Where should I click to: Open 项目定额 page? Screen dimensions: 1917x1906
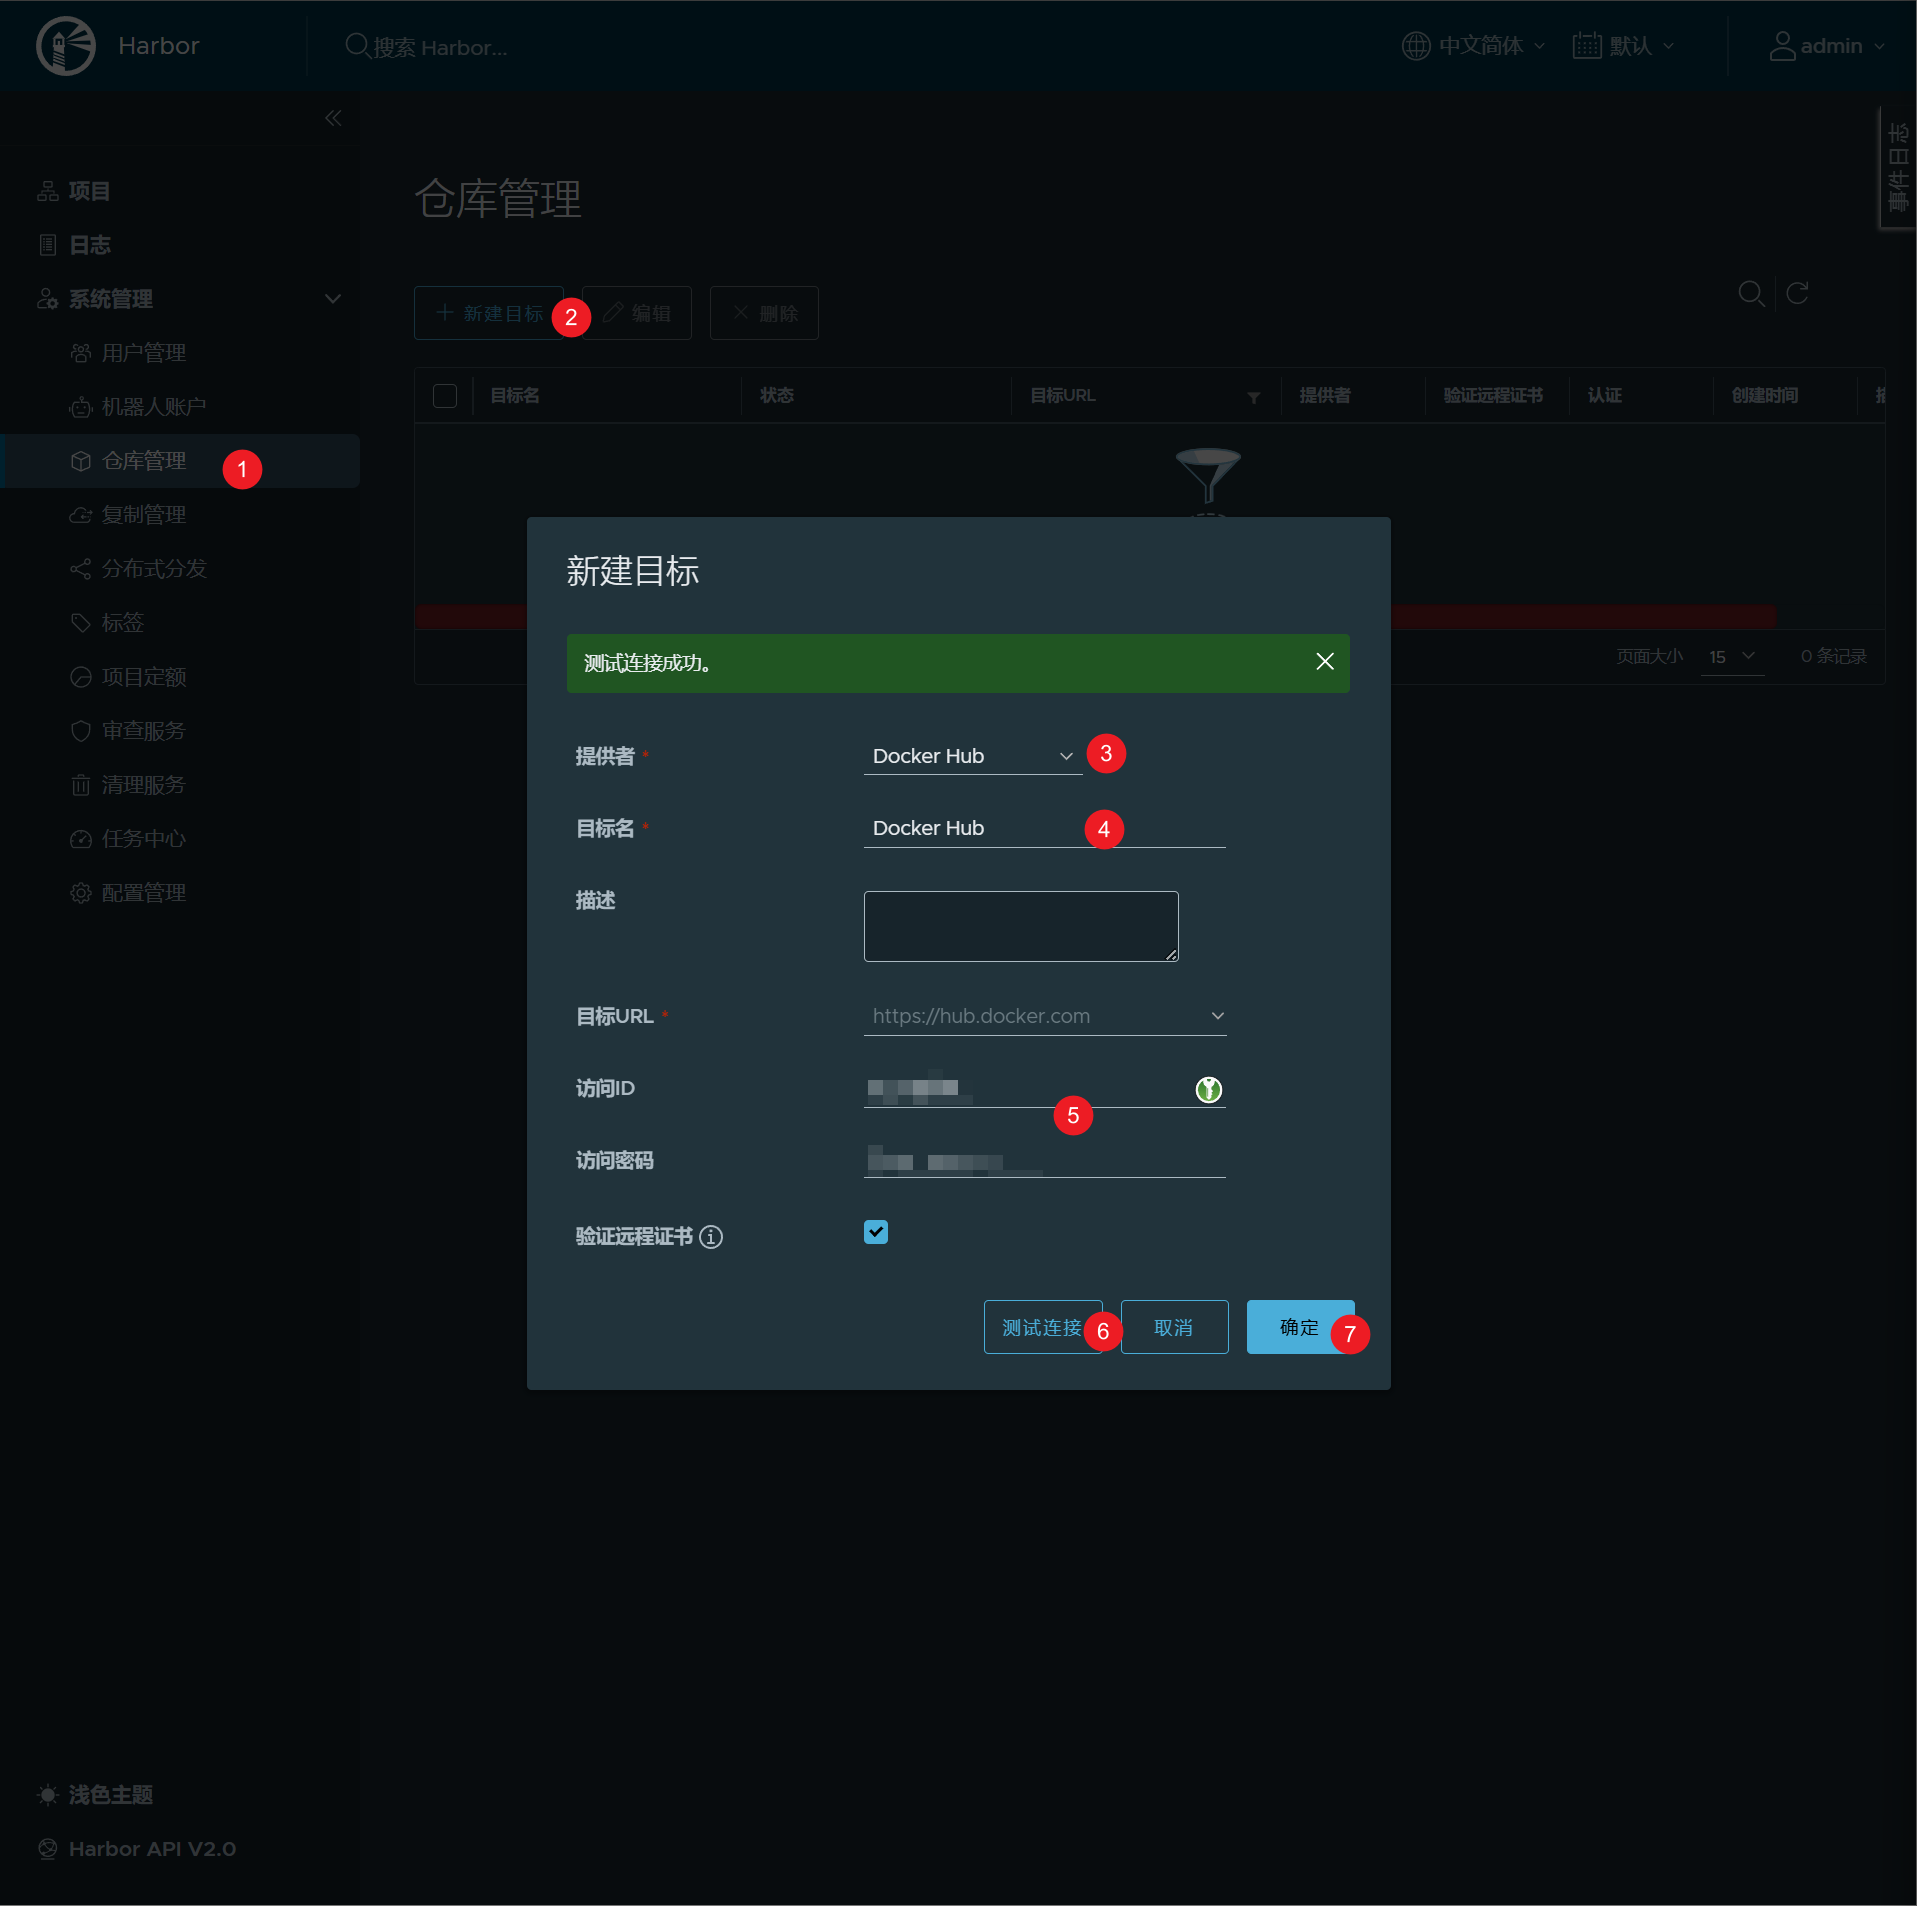point(144,677)
